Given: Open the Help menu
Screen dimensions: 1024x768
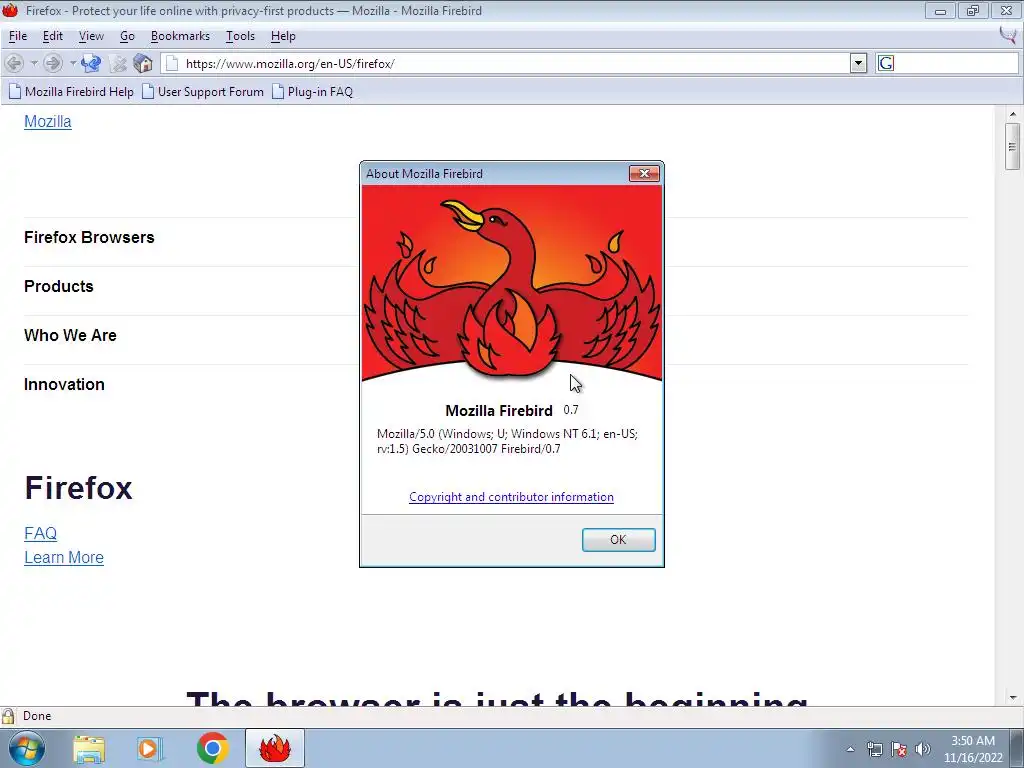Looking at the screenshot, I should tap(283, 36).
